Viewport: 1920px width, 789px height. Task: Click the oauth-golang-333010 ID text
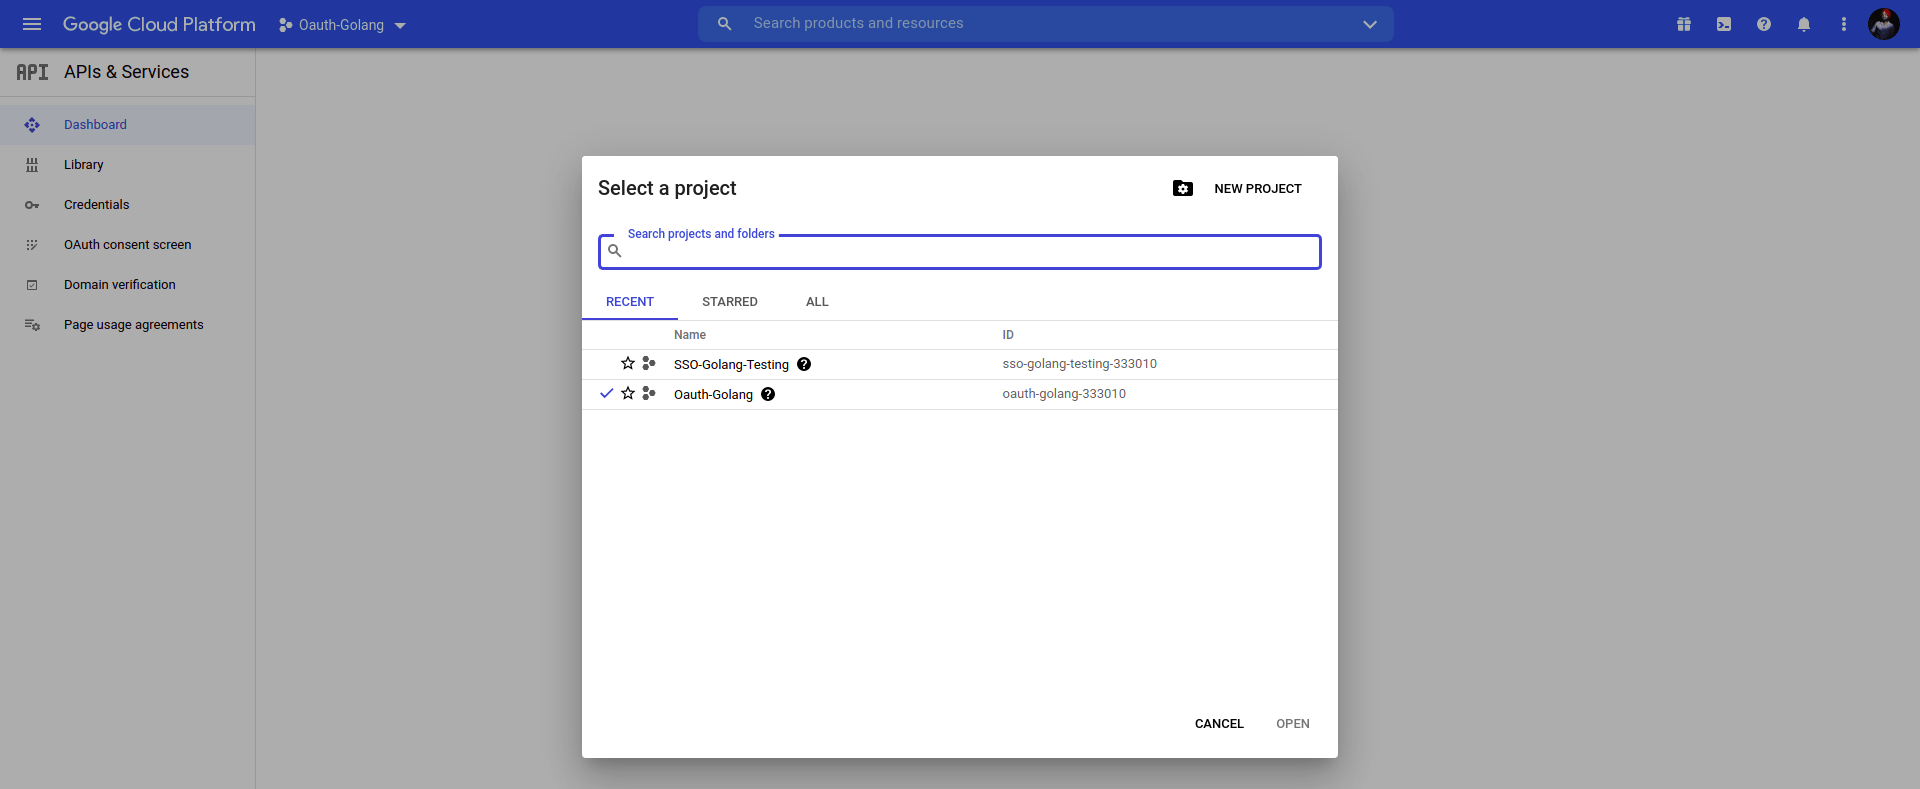click(1064, 394)
